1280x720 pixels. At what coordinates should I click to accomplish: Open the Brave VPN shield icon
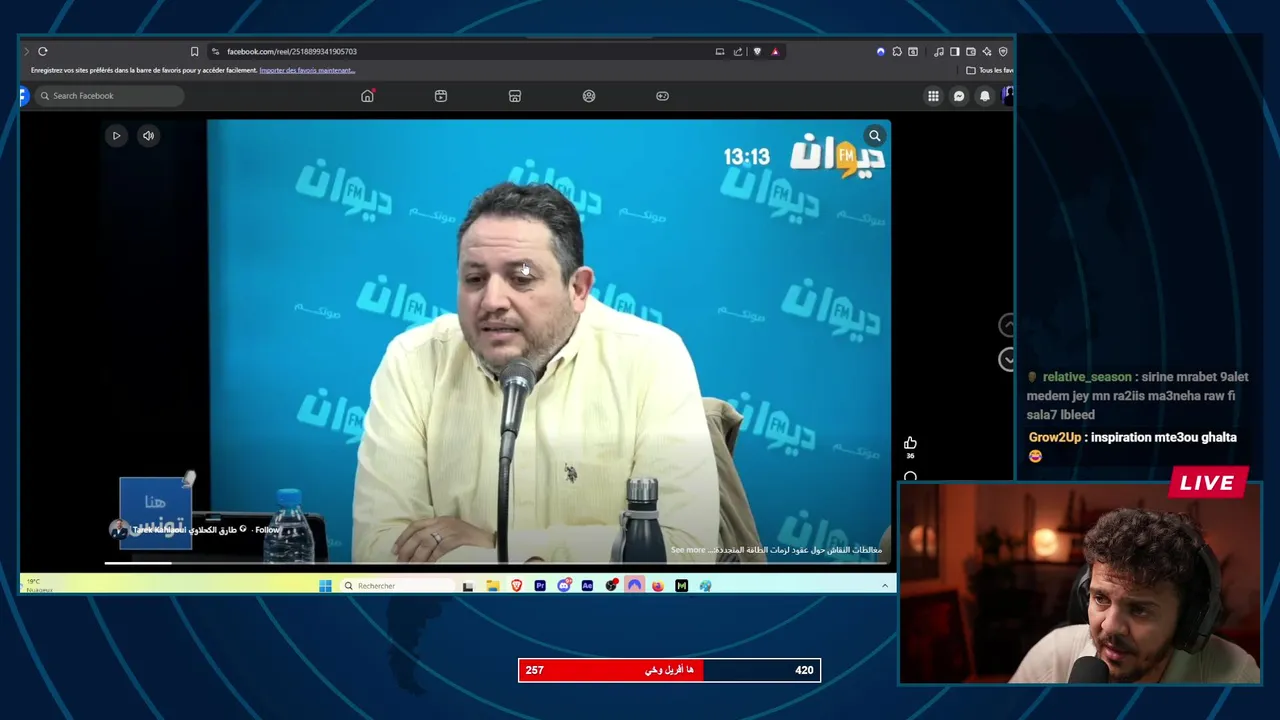point(1003,51)
